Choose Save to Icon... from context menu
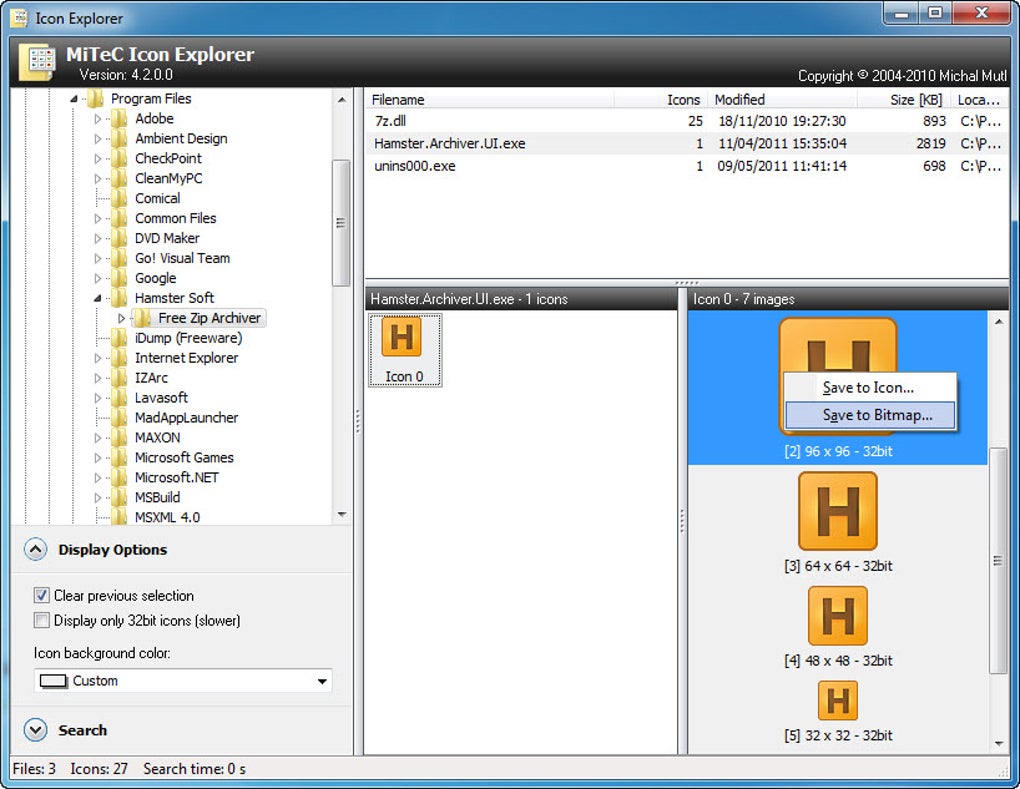 tap(870, 388)
